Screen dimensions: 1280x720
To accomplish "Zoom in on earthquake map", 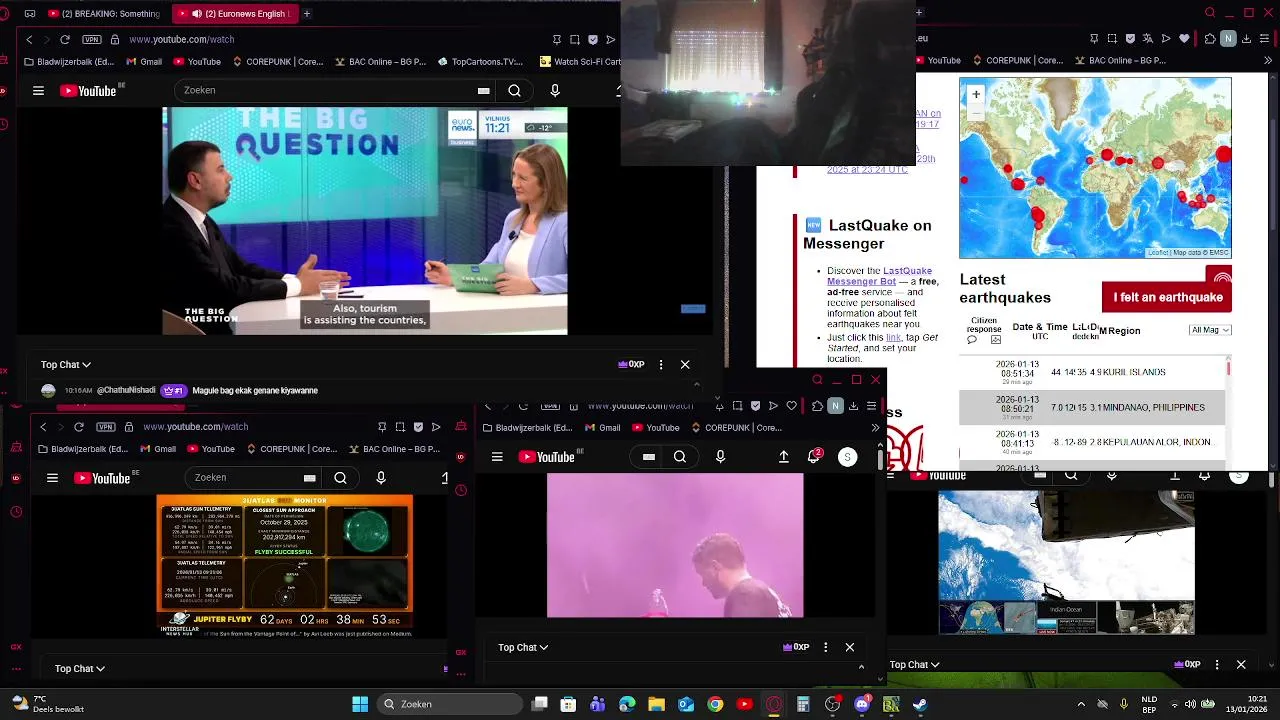I will (x=976, y=94).
